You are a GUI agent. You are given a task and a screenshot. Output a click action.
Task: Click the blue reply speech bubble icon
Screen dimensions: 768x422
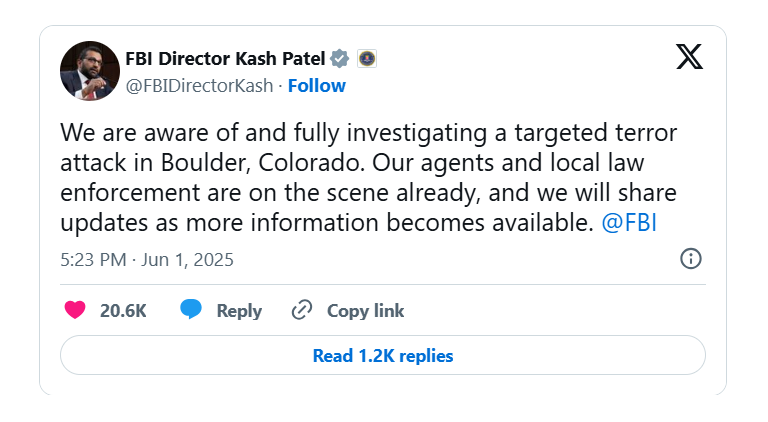[x=191, y=310]
